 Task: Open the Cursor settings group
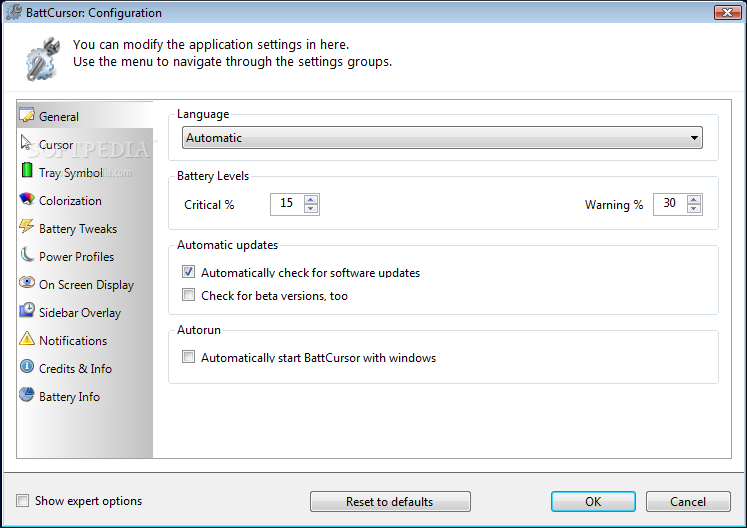click(85, 144)
